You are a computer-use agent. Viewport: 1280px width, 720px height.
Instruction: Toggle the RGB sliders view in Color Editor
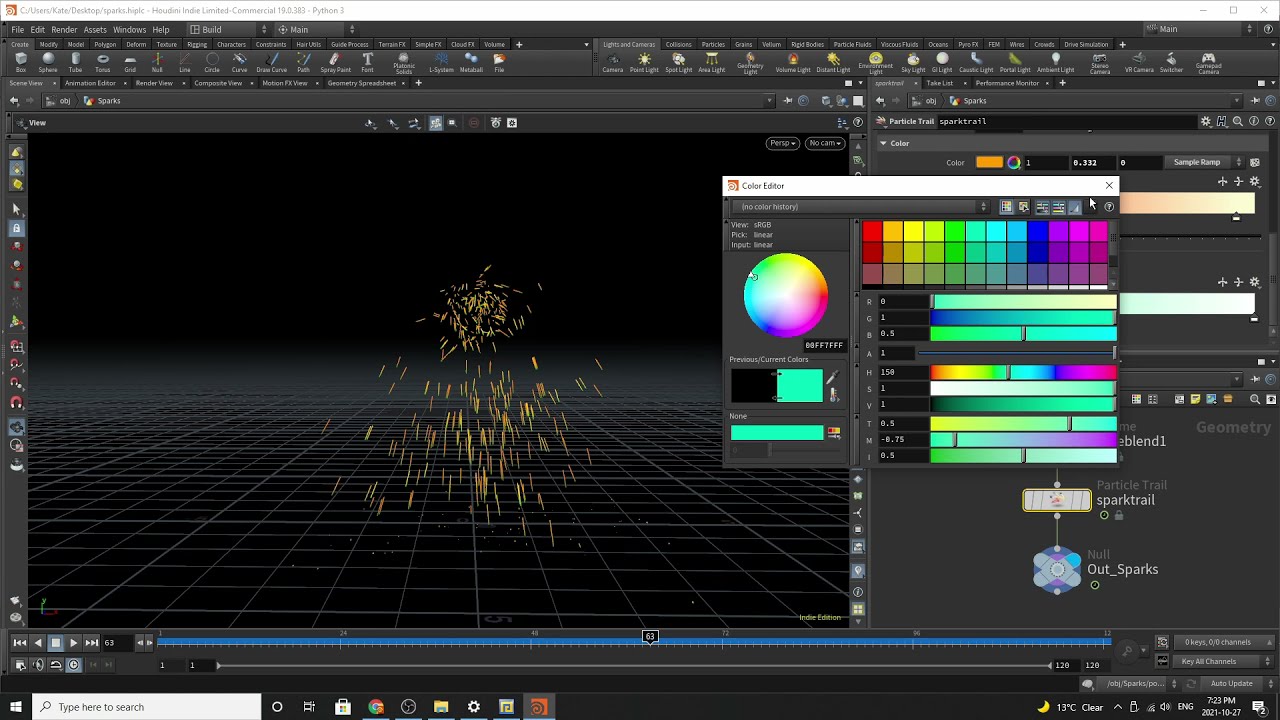tap(1041, 207)
